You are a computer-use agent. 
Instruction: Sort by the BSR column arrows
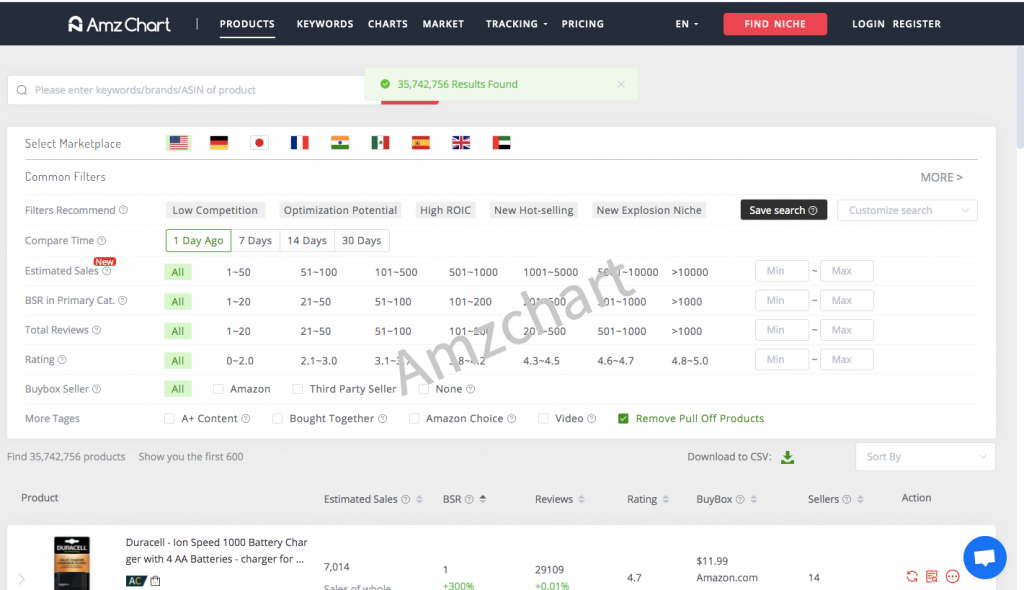pos(483,499)
